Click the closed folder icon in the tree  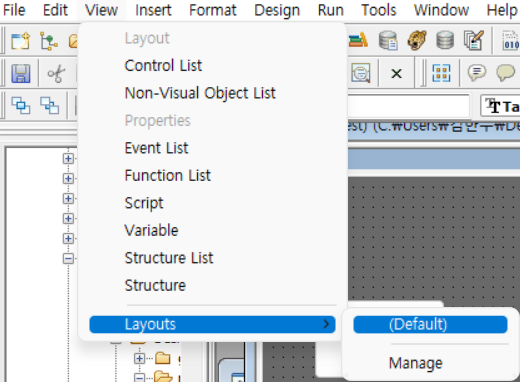tap(163, 358)
